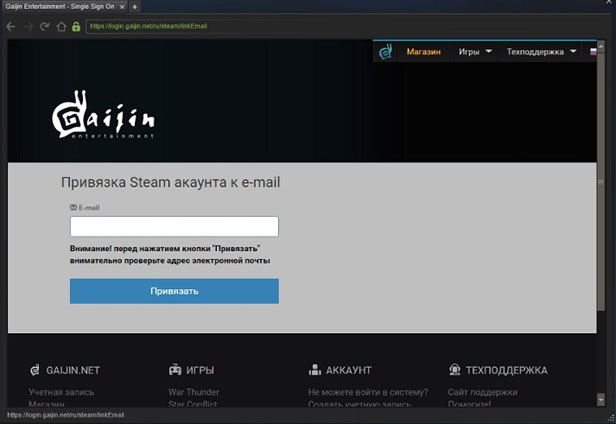Close the Gaijin Entertainment tab
Viewport: 616px width, 424px height.
pyautogui.click(x=122, y=7)
